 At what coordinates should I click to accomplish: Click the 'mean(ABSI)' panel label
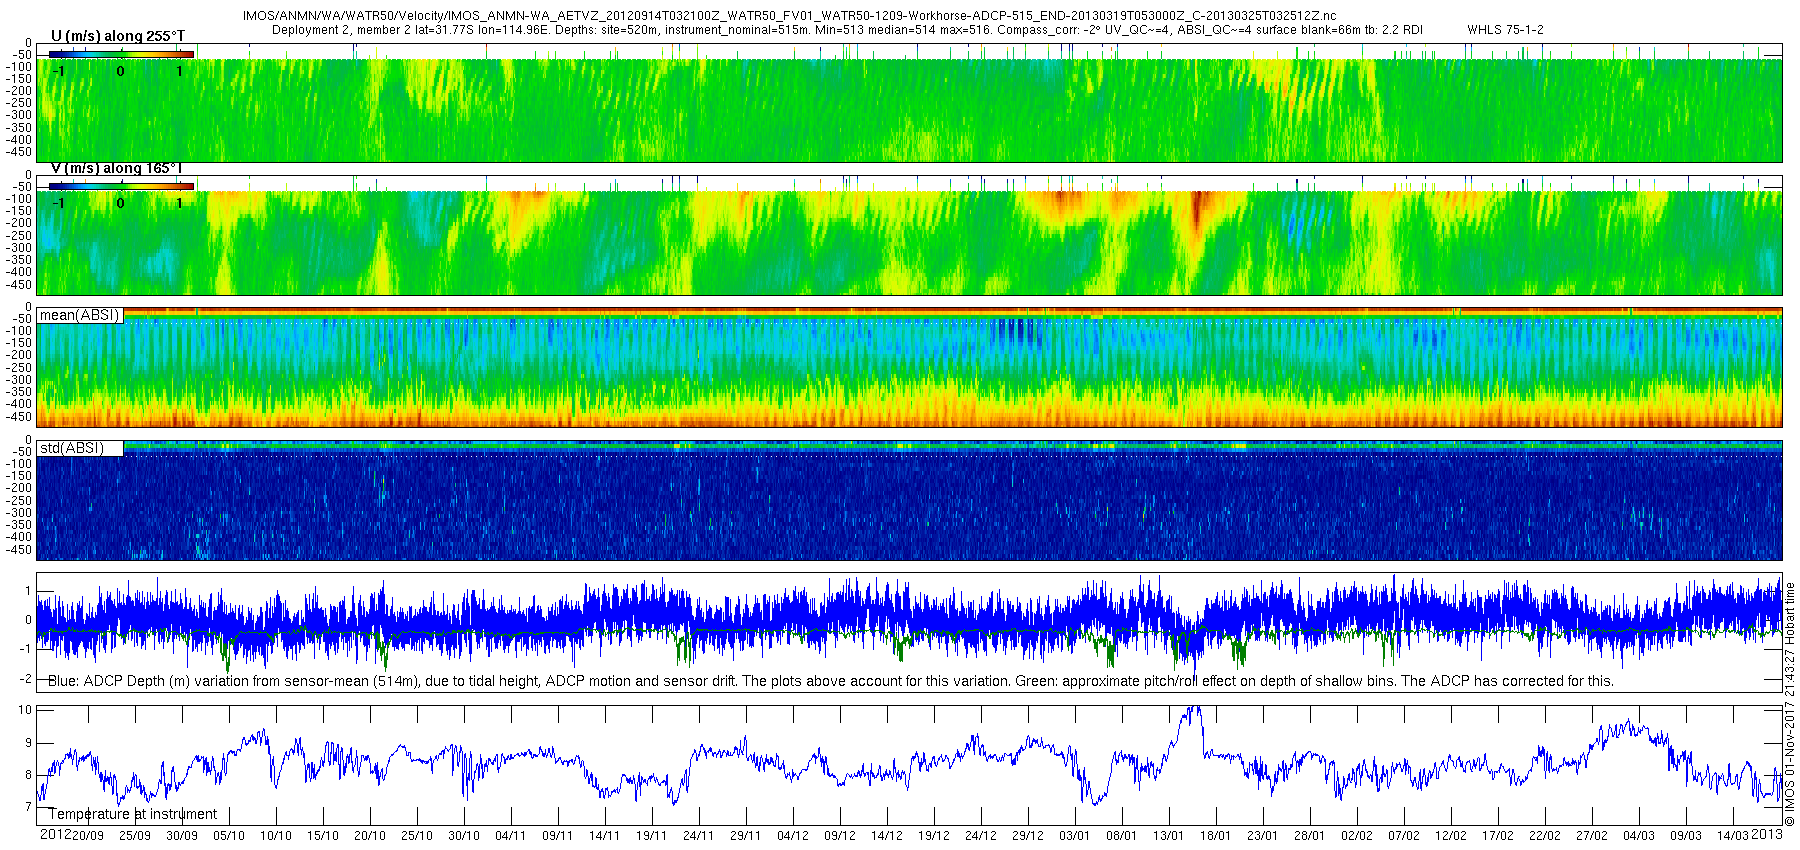point(79,315)
